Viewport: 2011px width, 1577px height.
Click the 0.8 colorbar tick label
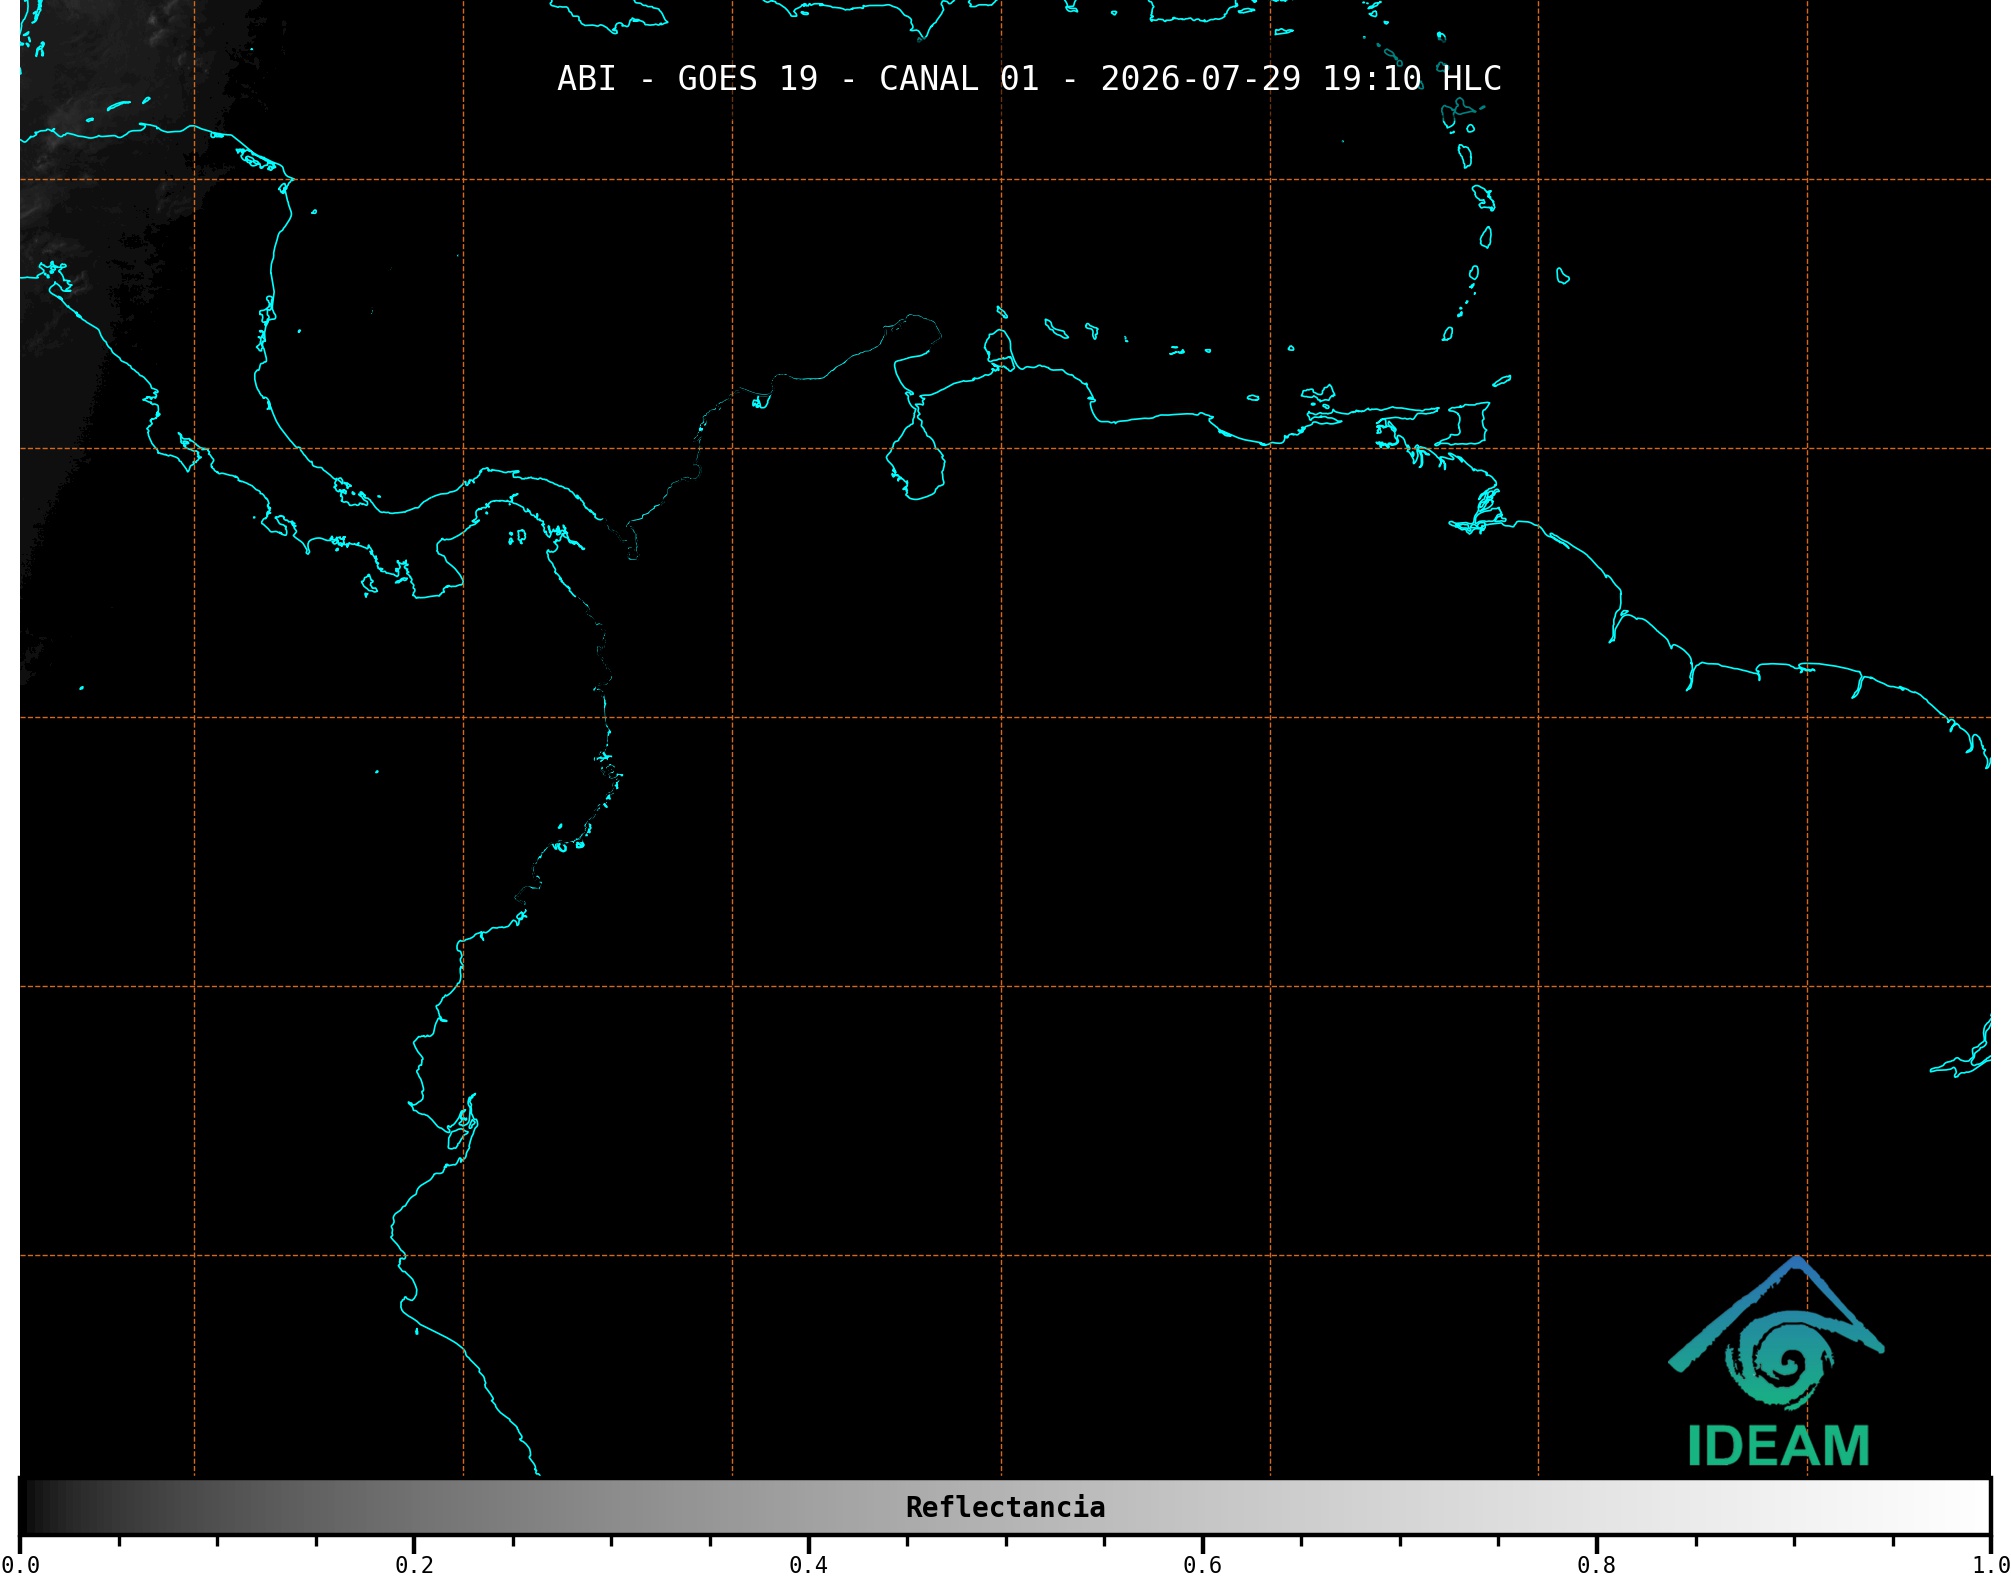click(x=1596, y=1565)
